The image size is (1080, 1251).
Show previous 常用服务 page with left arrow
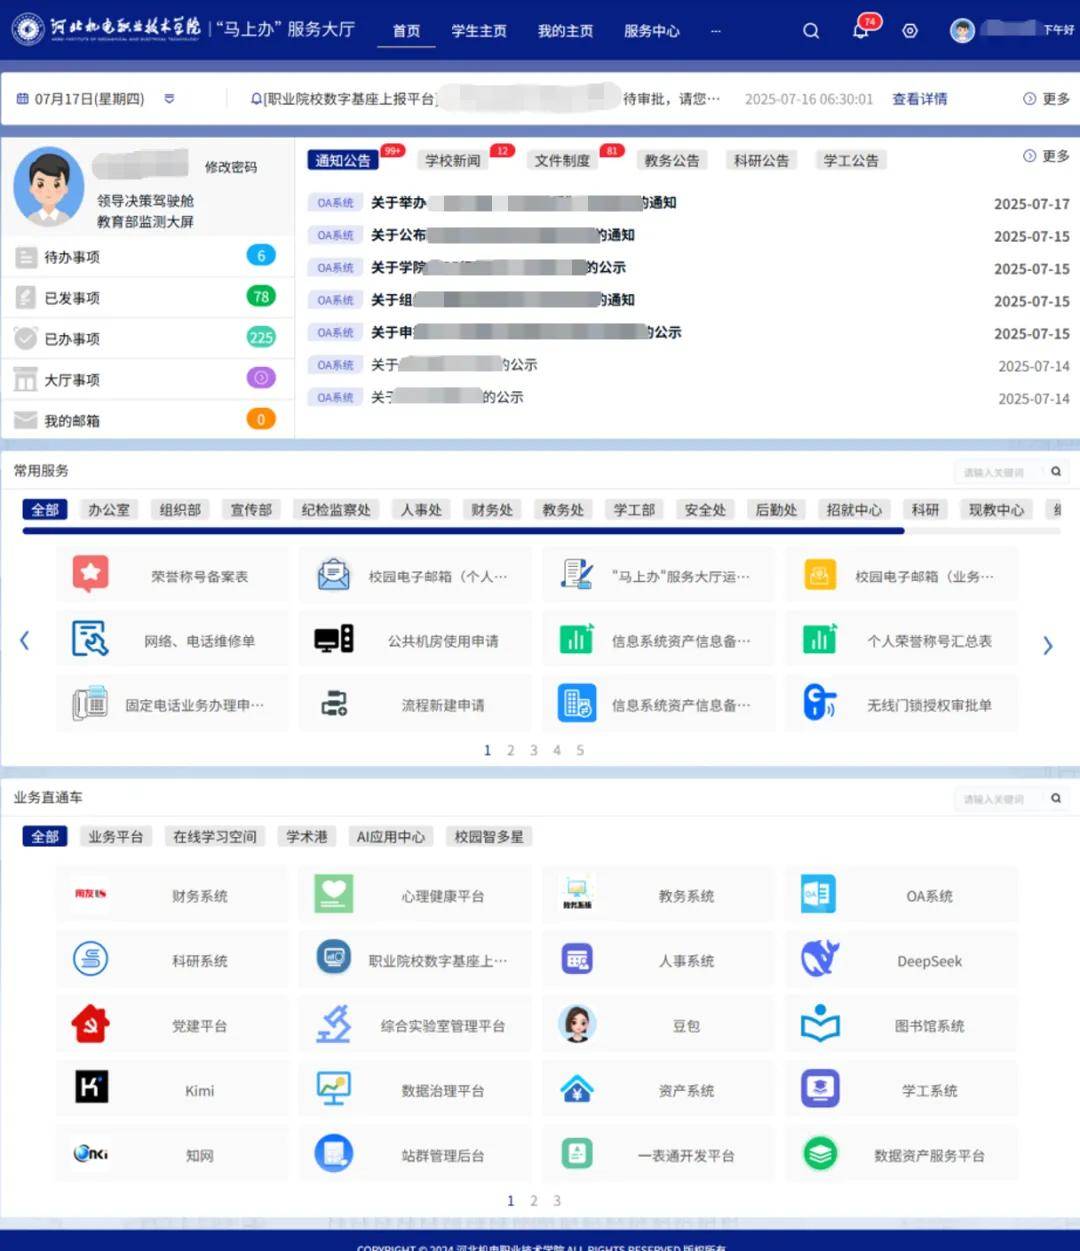[x=25, y=641]
